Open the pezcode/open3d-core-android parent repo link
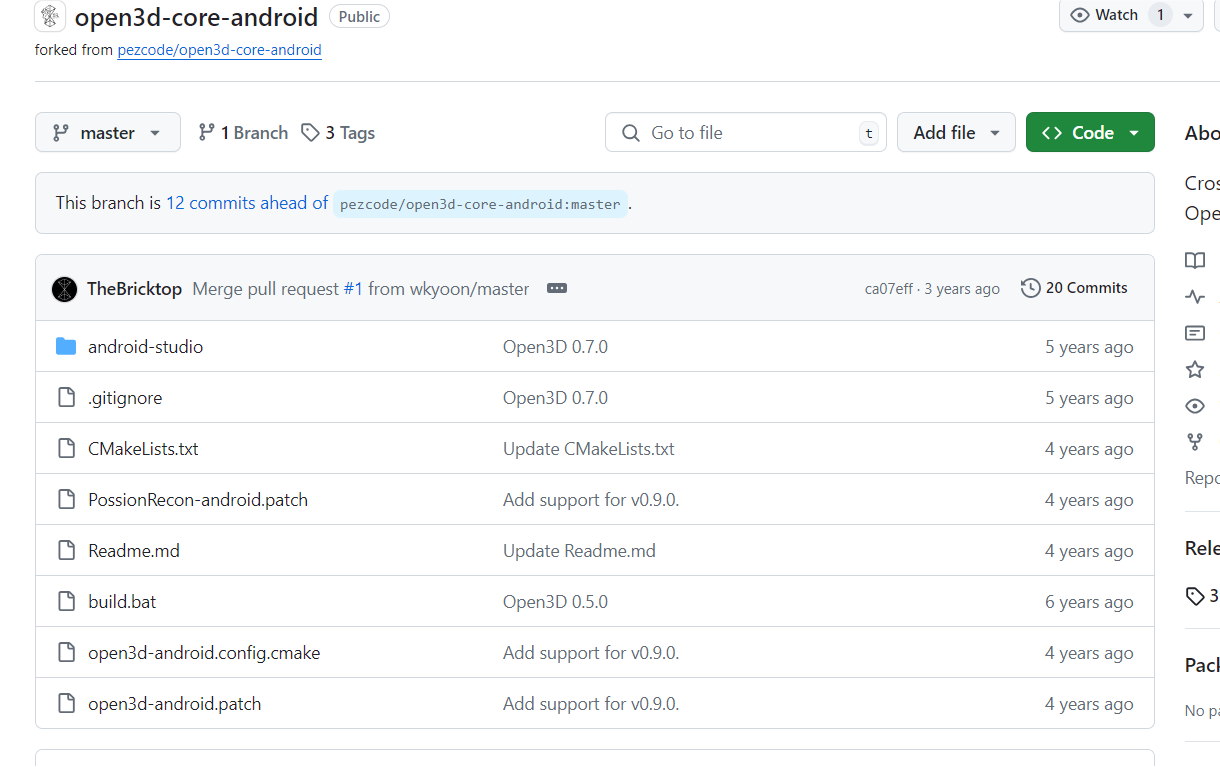The height and width of the screenshot is (767, 1220). [219, 49]
